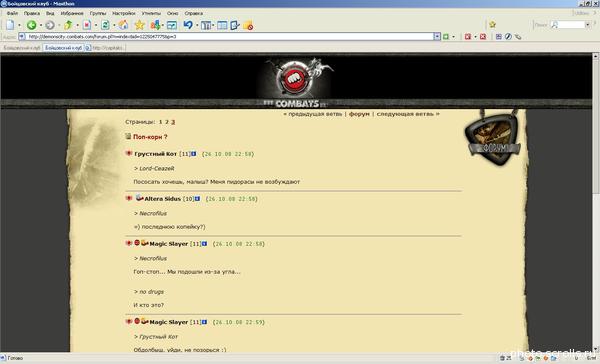Open the Группы menu

pyautogui.click(x=98, y=13)
